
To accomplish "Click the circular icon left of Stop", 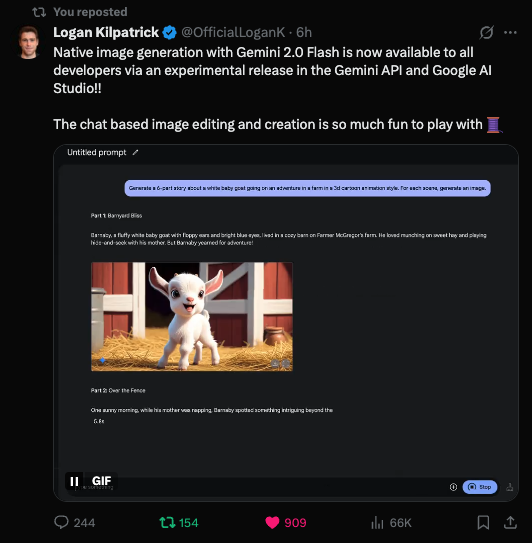I will (x=453, y=487).
